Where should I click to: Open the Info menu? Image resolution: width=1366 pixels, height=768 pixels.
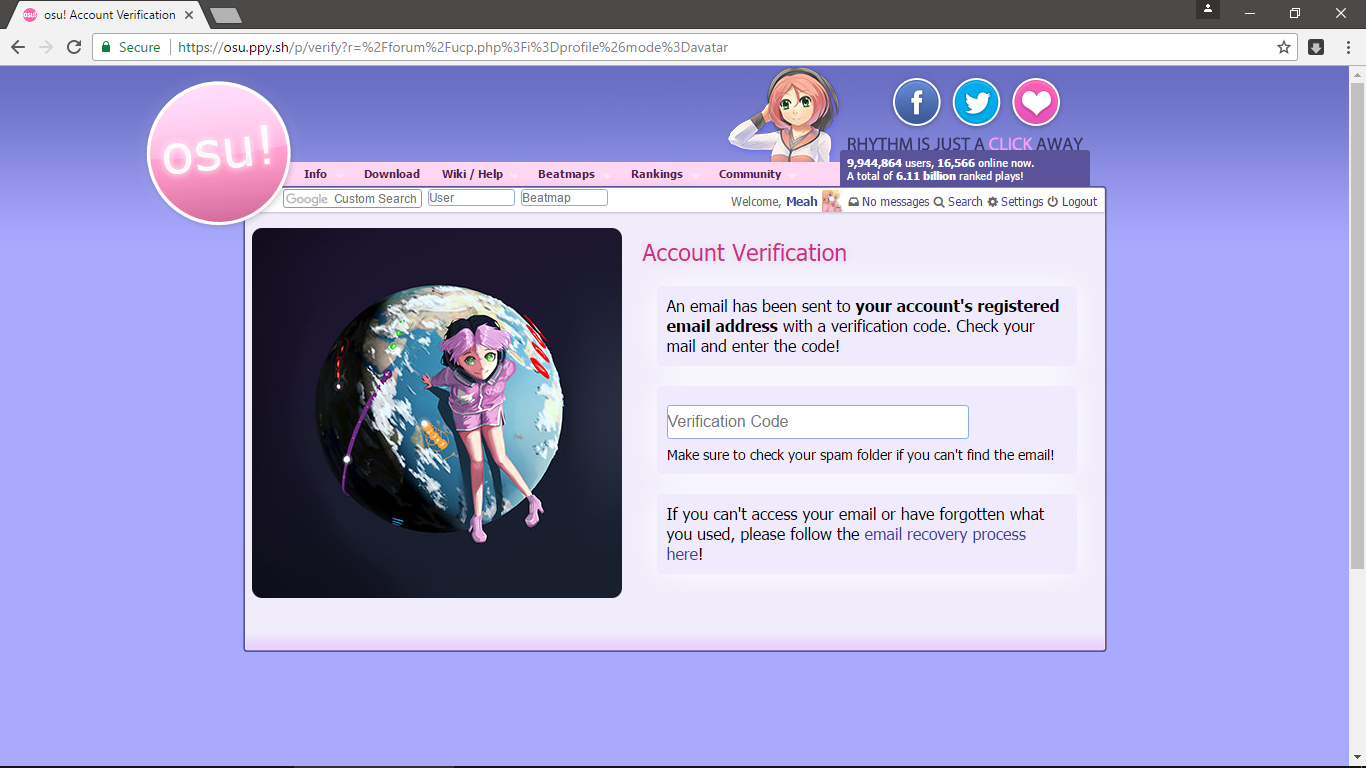(316, 174)
